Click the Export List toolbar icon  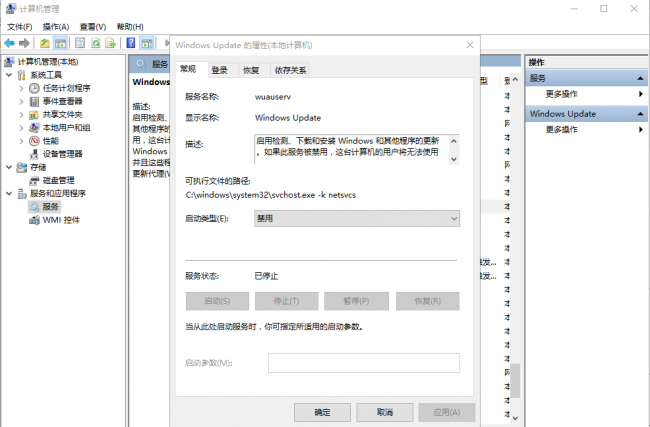[111, 43]
